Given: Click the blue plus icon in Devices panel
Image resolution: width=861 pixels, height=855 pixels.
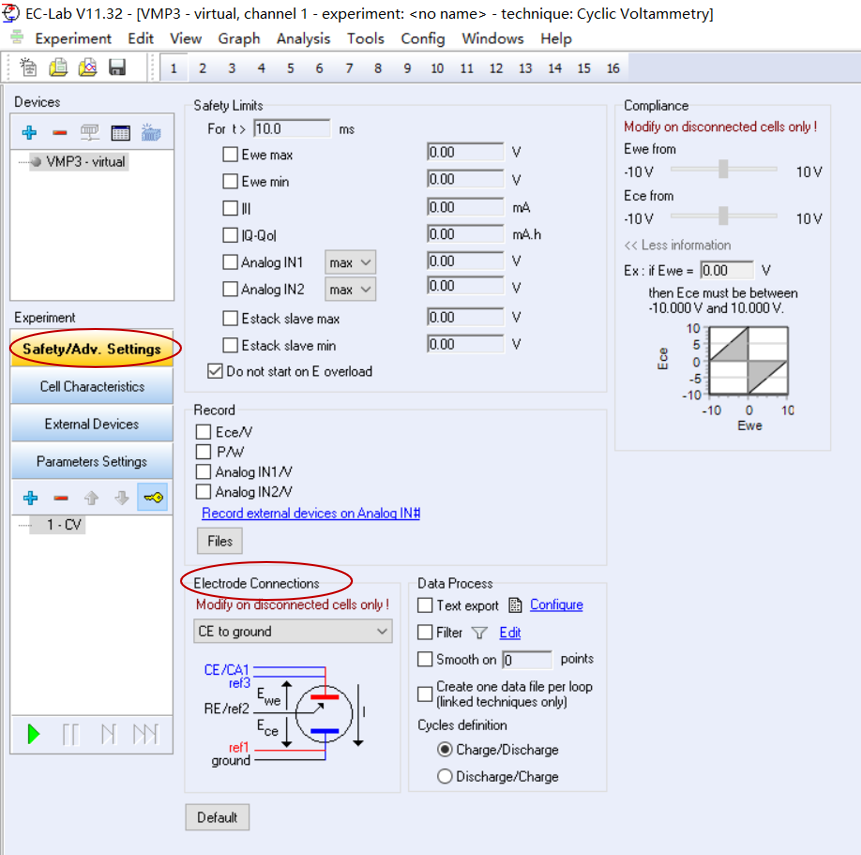Looking at the screenshot, I should pyautogui.click(x=30, y=133).
